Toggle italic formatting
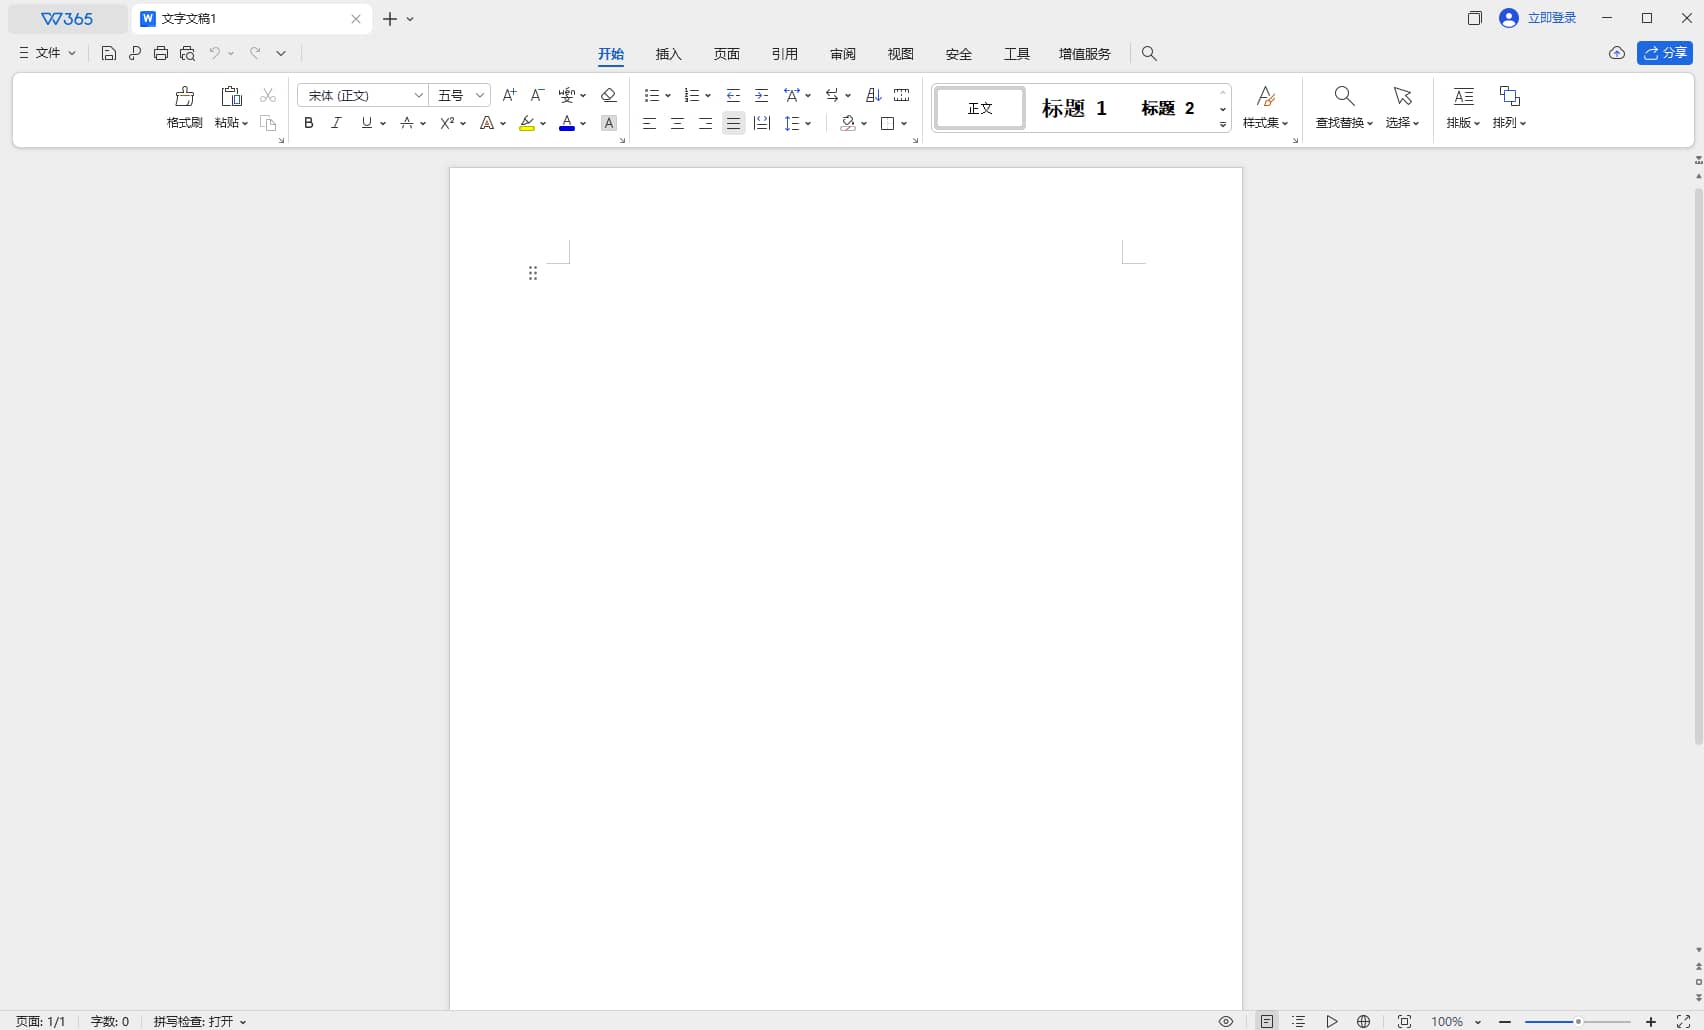The height and width of the screenshot is (1030, 1704). pos(336,123)
